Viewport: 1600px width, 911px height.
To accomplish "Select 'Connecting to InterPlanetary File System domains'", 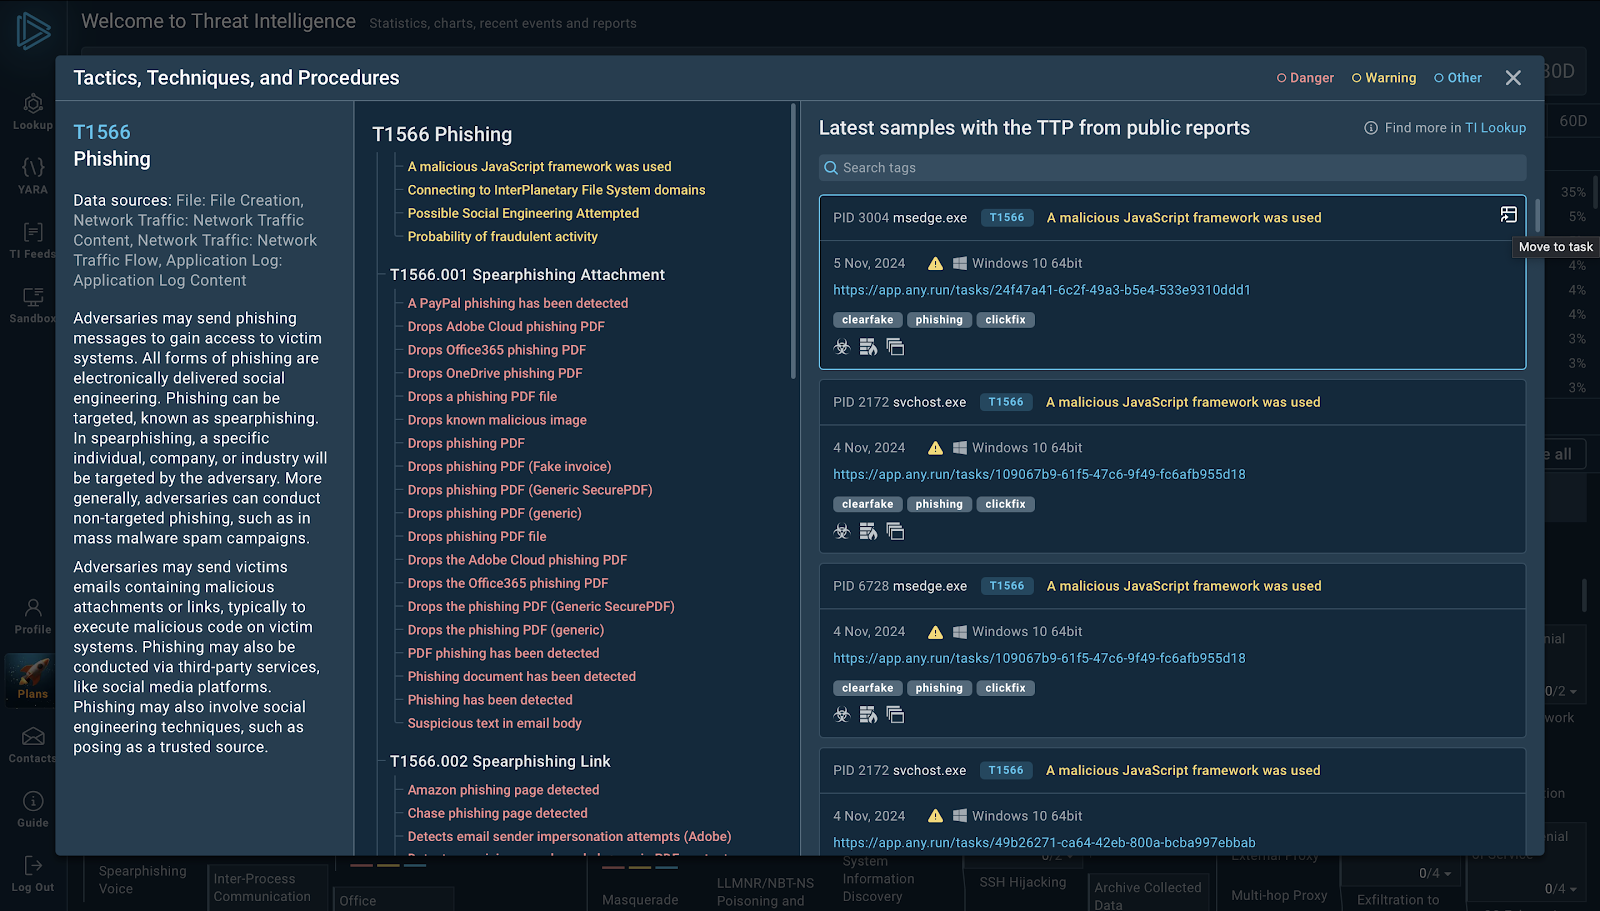I will [x=556, y=190].
